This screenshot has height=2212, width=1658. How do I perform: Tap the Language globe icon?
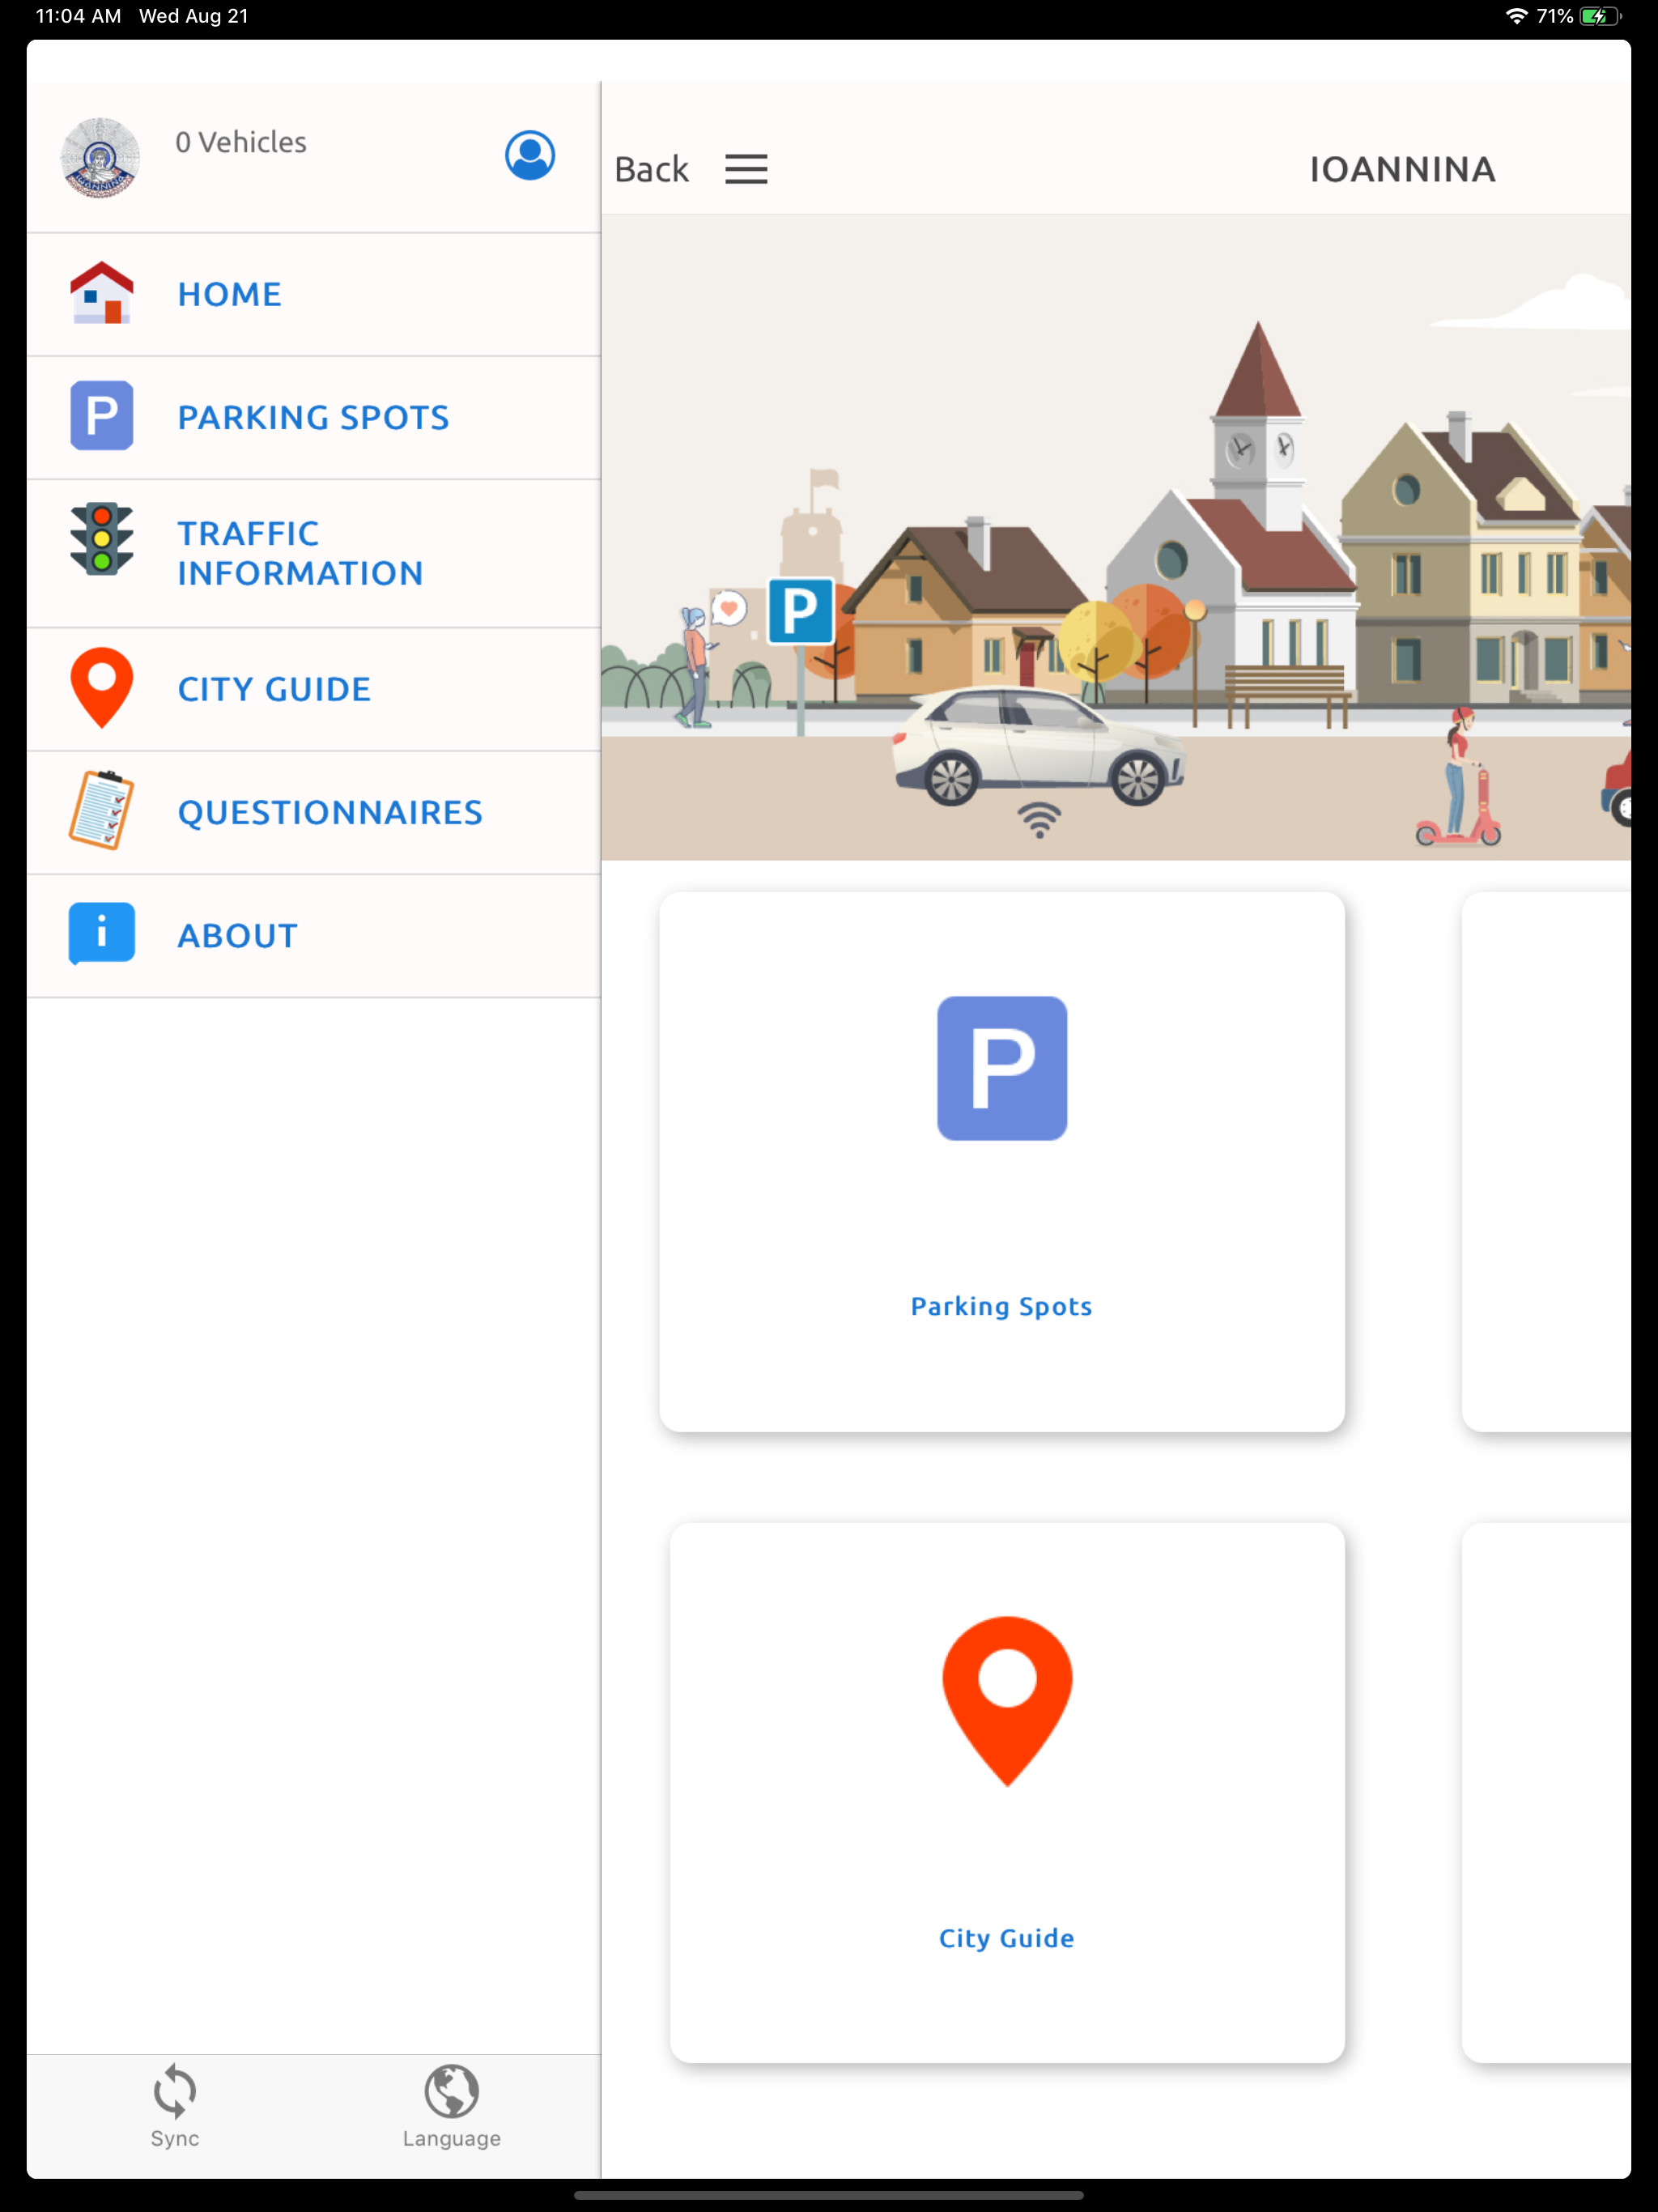coord(452,2091)
